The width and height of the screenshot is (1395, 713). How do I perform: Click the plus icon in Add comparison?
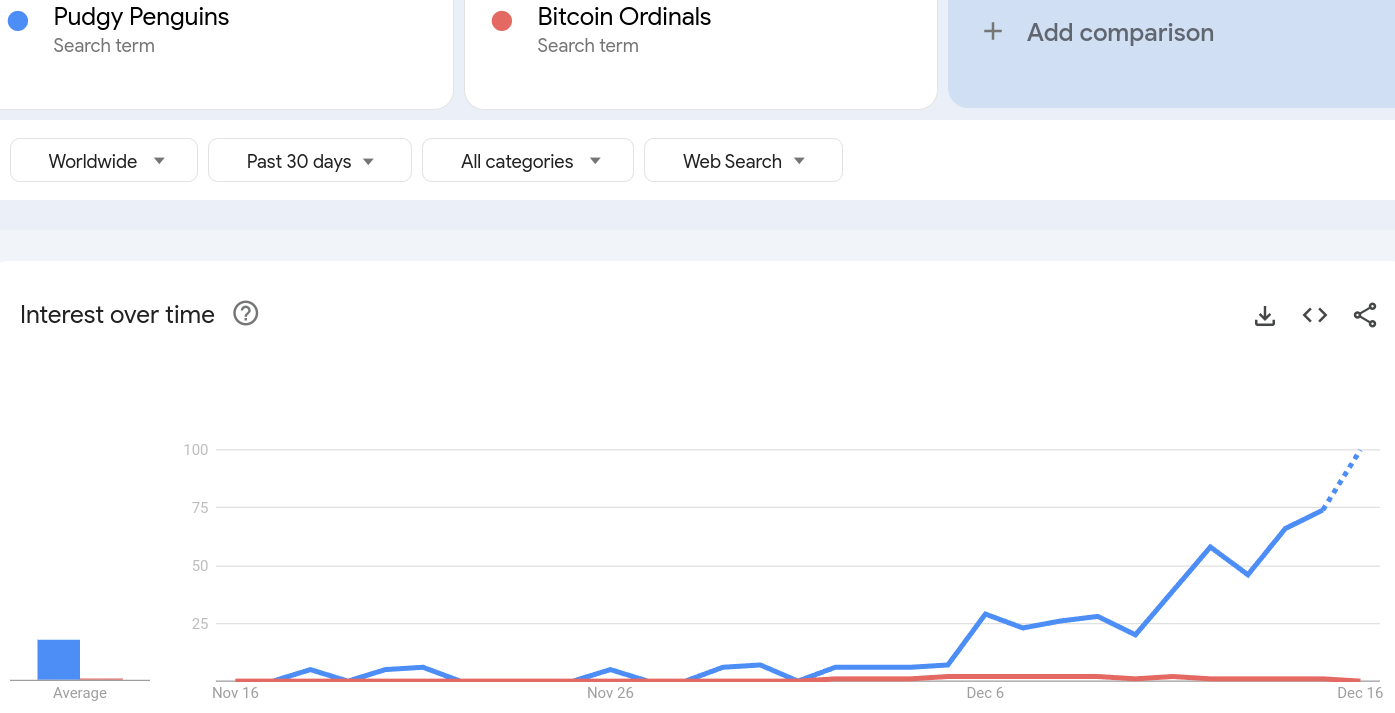[x=993, y=32]
